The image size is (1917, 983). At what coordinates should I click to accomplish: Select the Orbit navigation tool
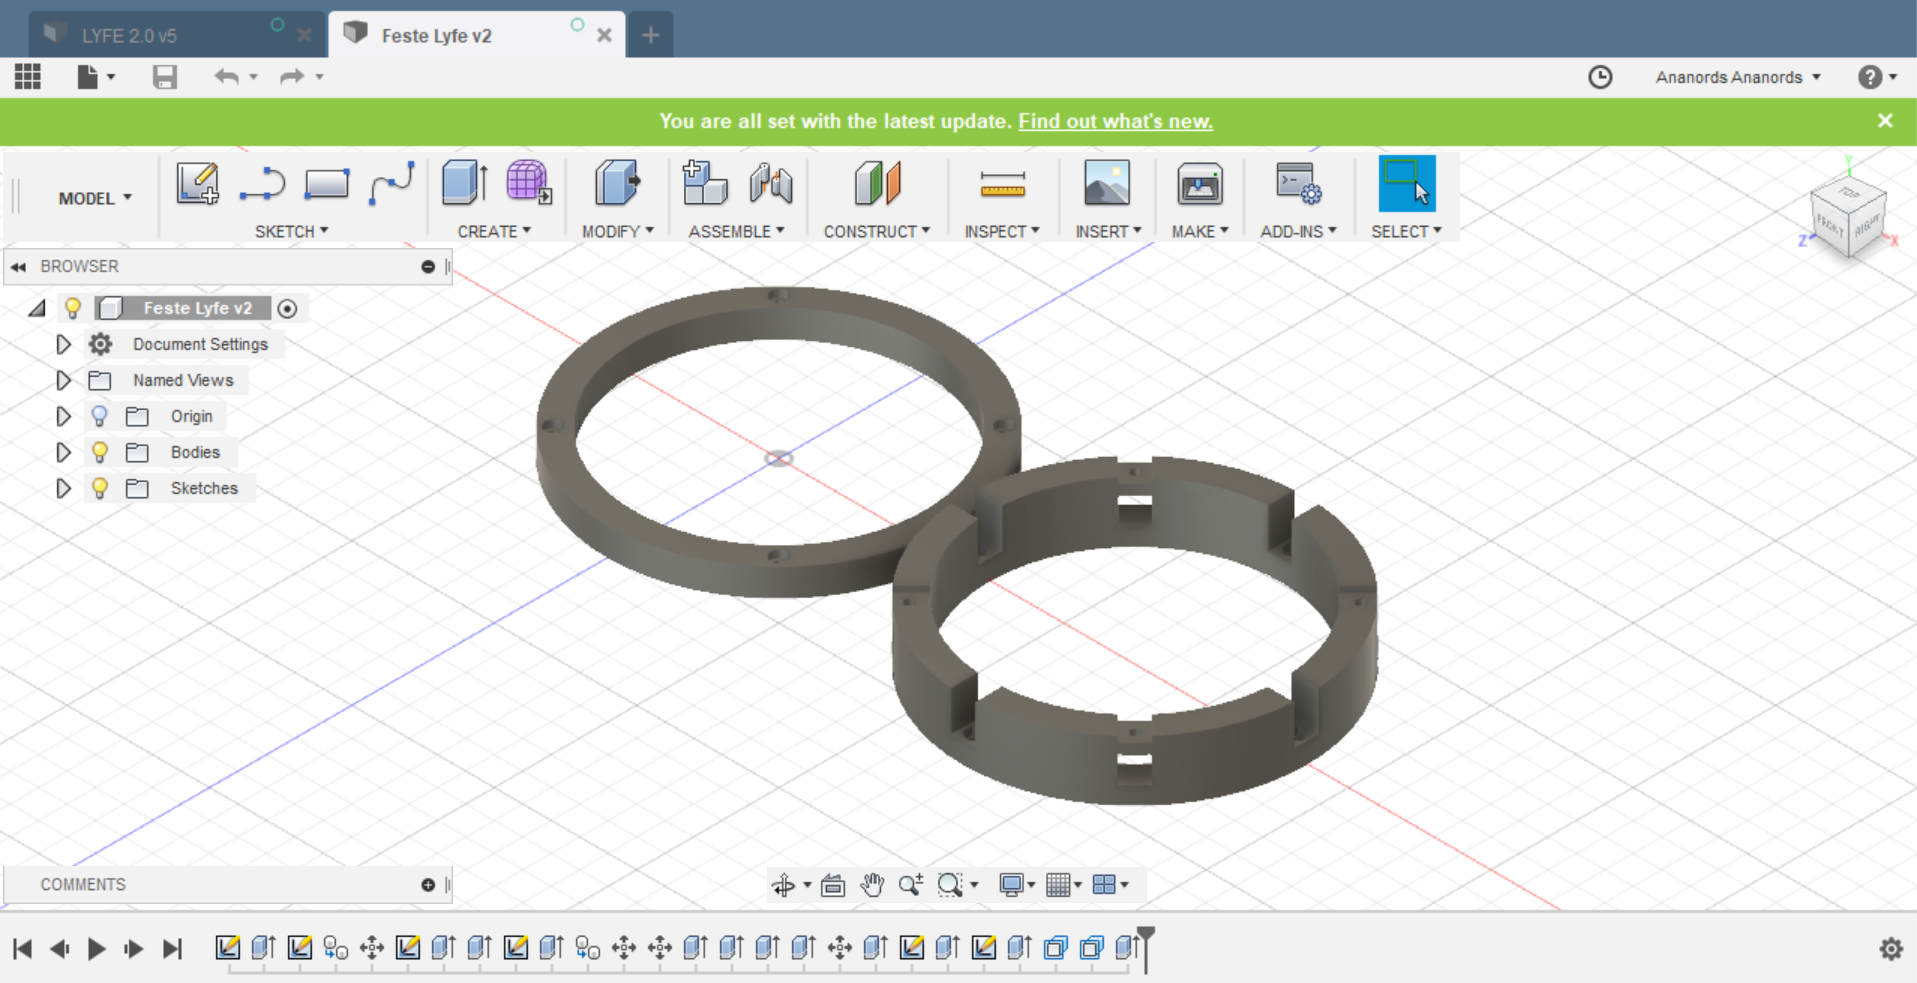pyautogui.click(x=783, y=885)
